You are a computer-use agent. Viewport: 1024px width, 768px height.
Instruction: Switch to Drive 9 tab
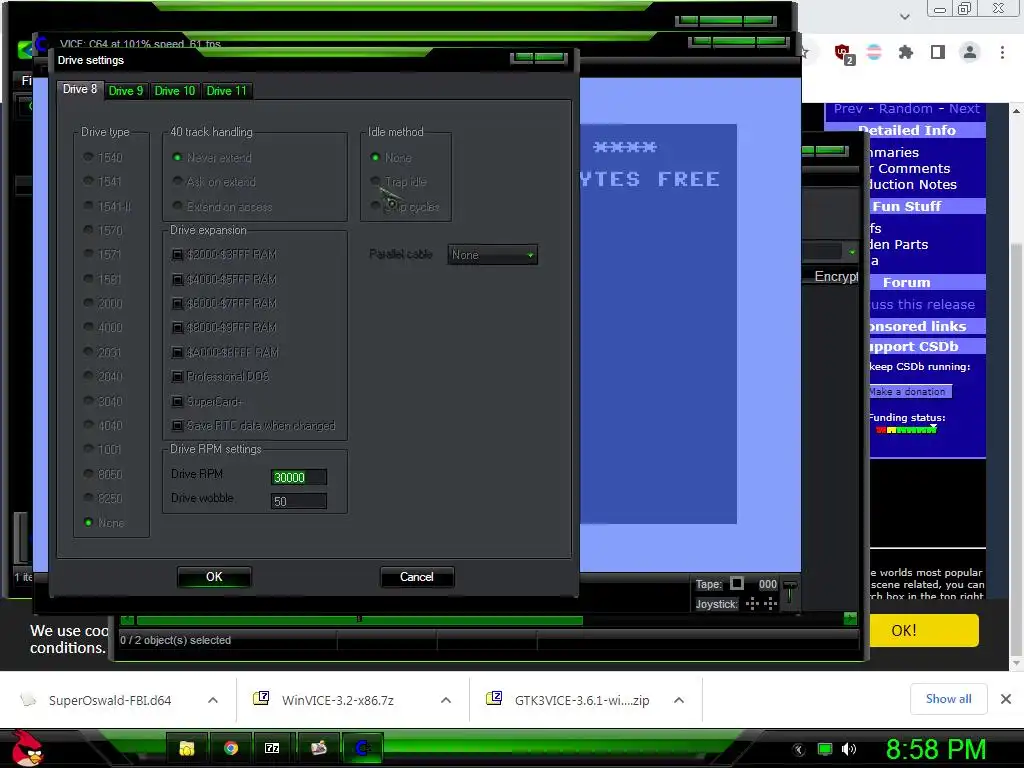(125, 91)
